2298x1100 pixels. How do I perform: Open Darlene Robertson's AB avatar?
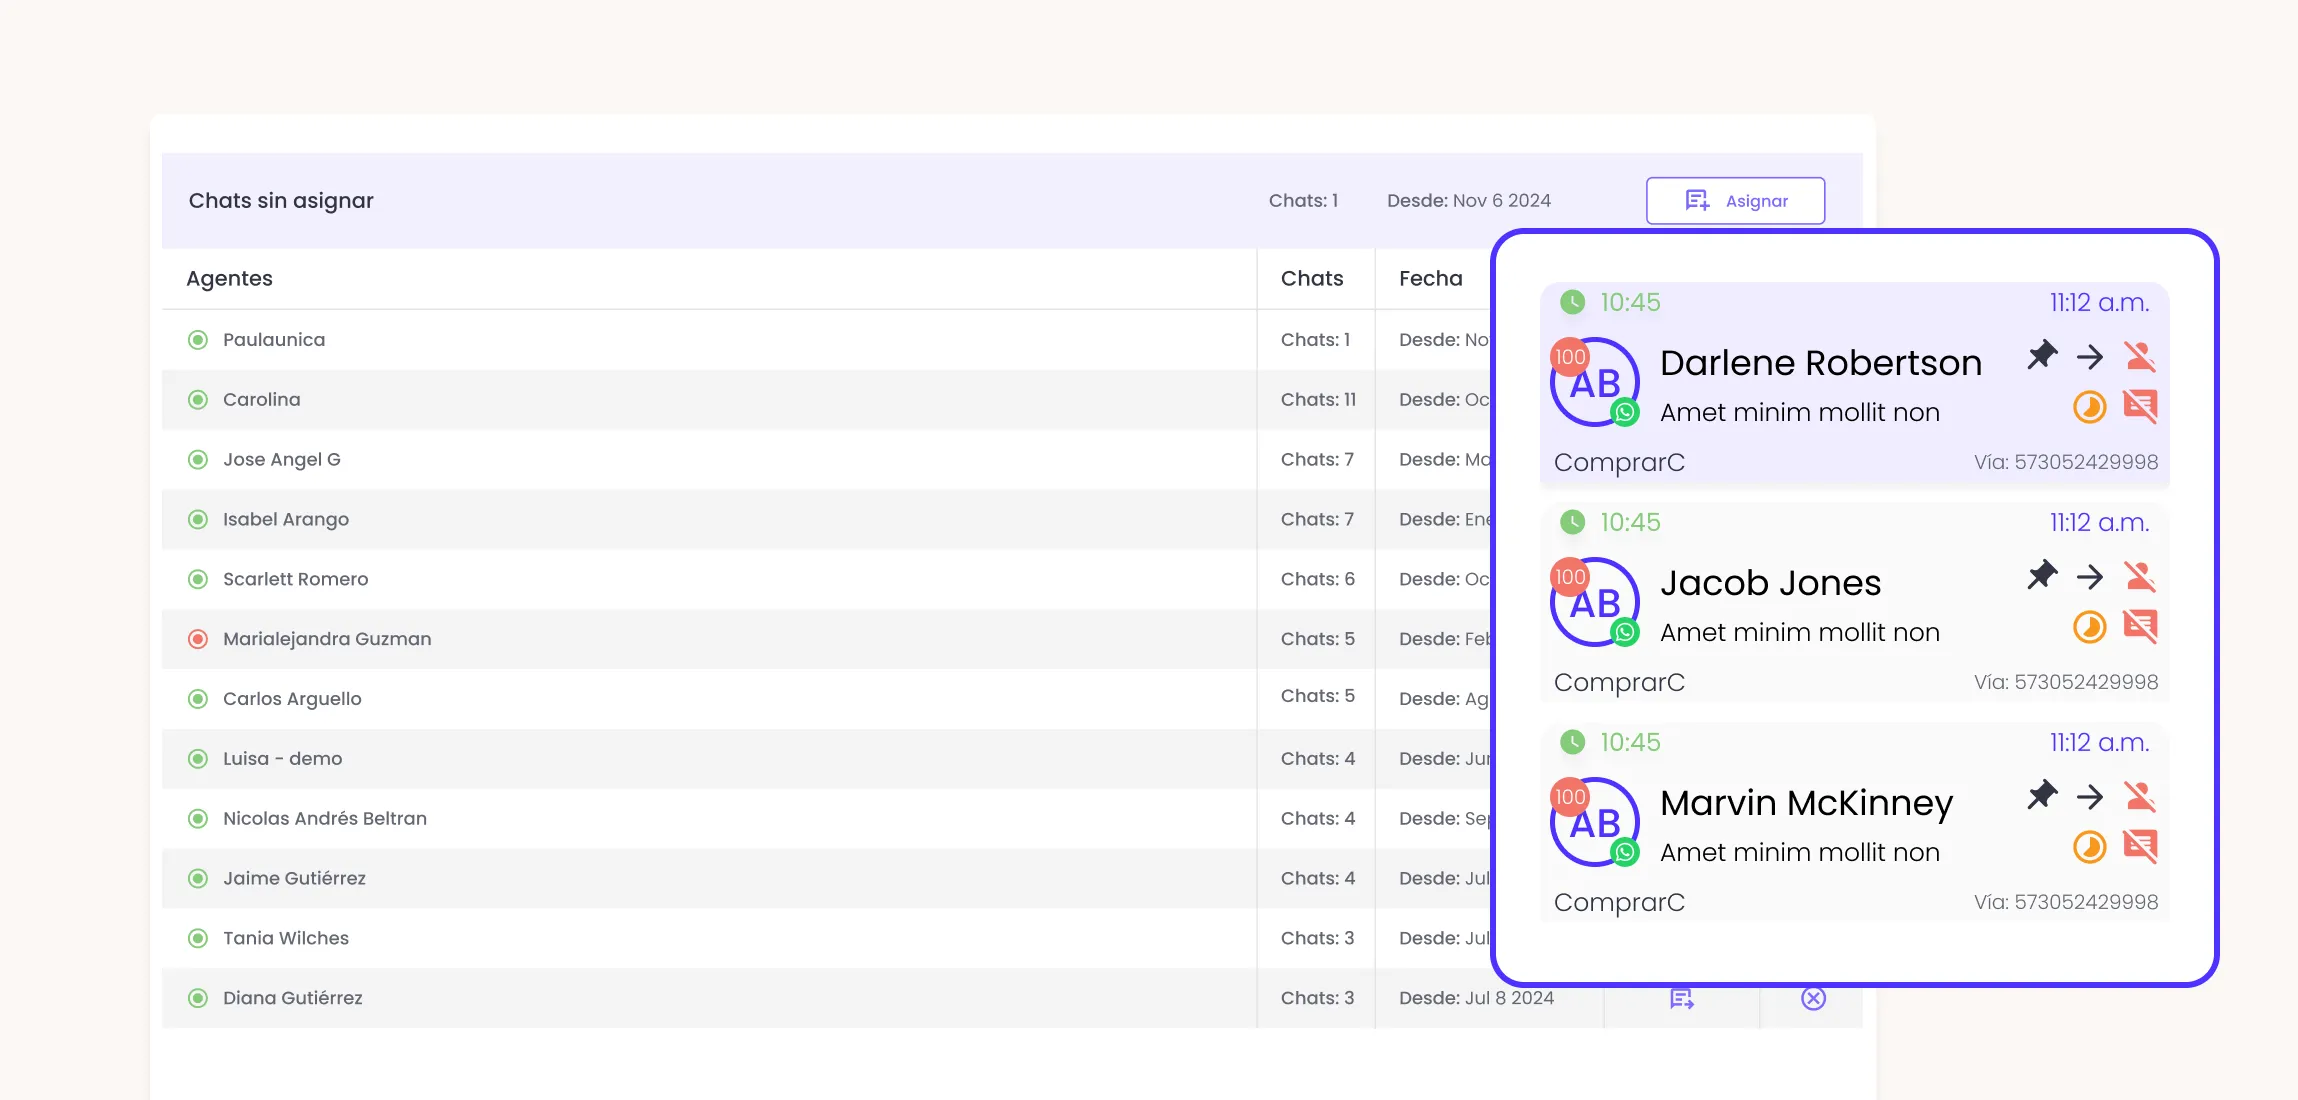point(1595,383)
